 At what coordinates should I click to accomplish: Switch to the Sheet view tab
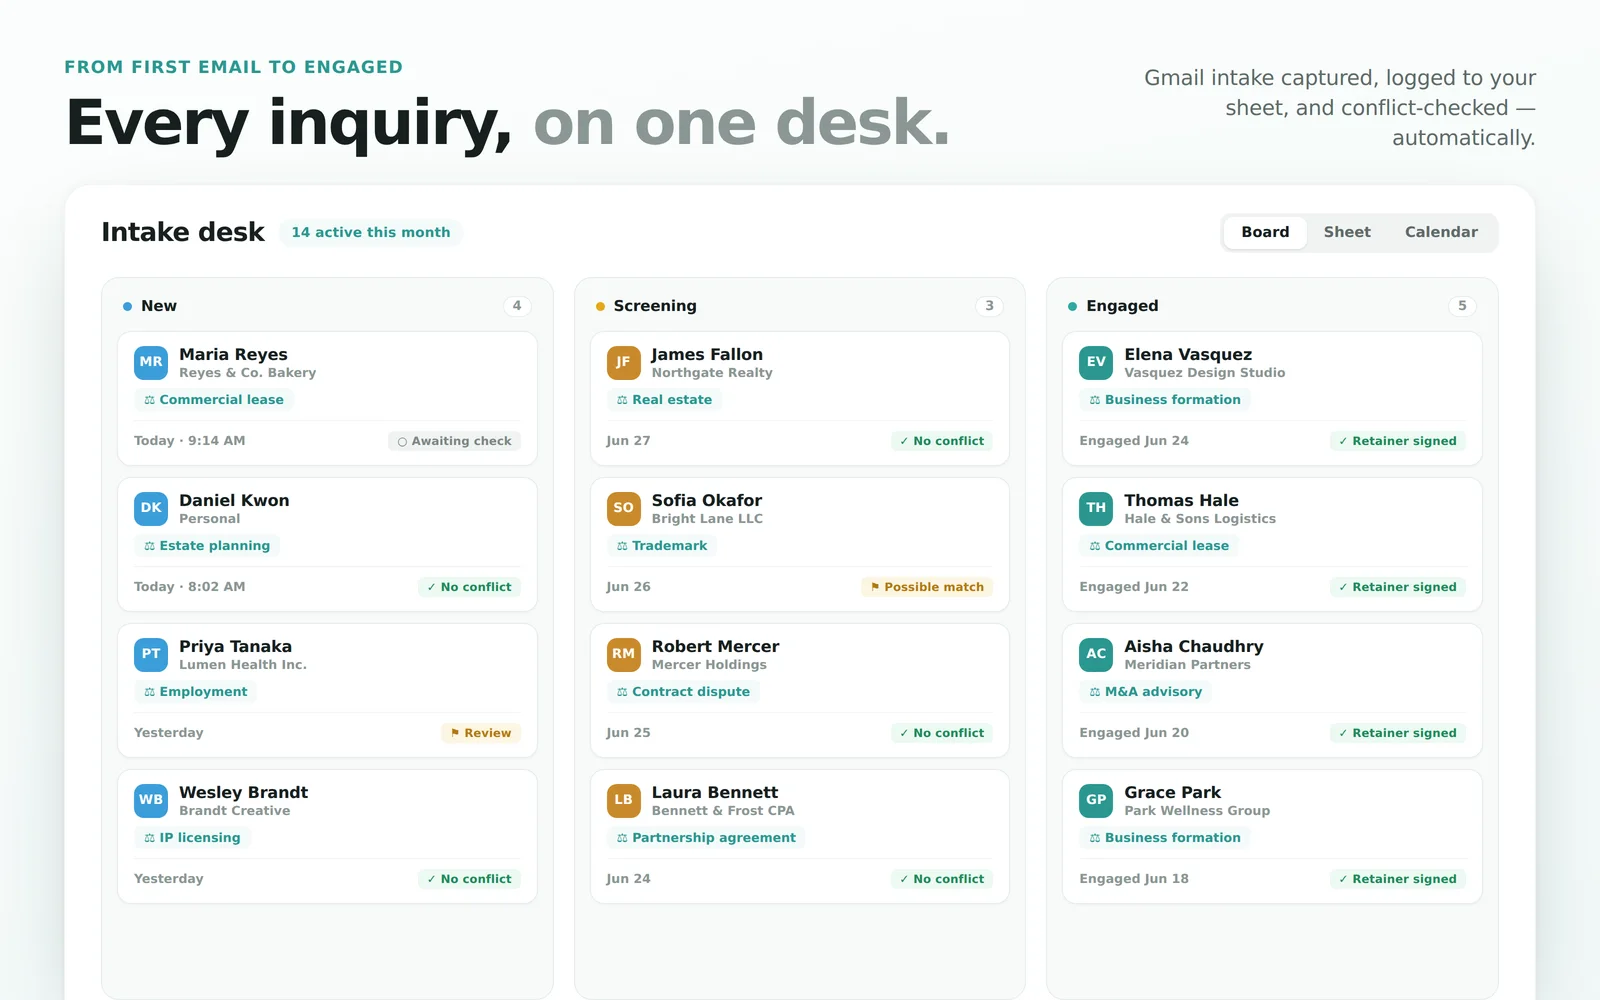(x=1347, y=232)
